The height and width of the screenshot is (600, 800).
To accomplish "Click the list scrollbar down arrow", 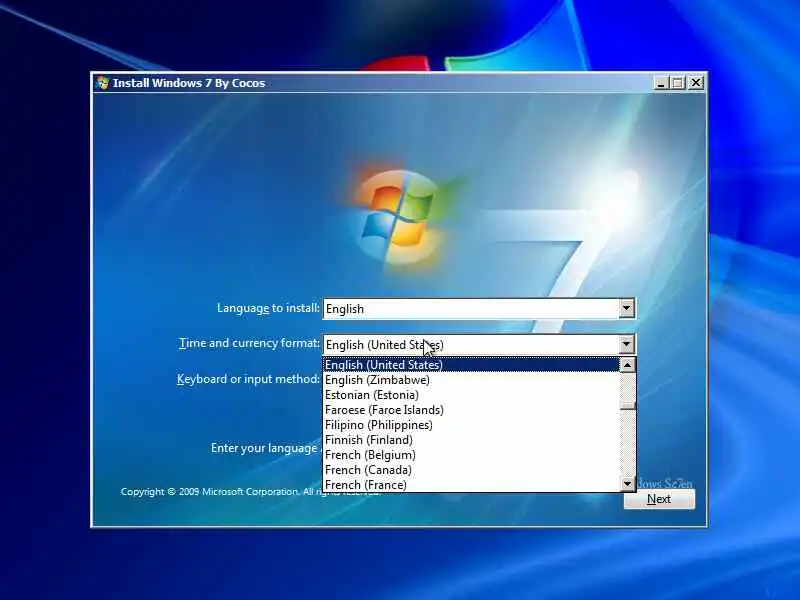I will click(x=628, y=483).
